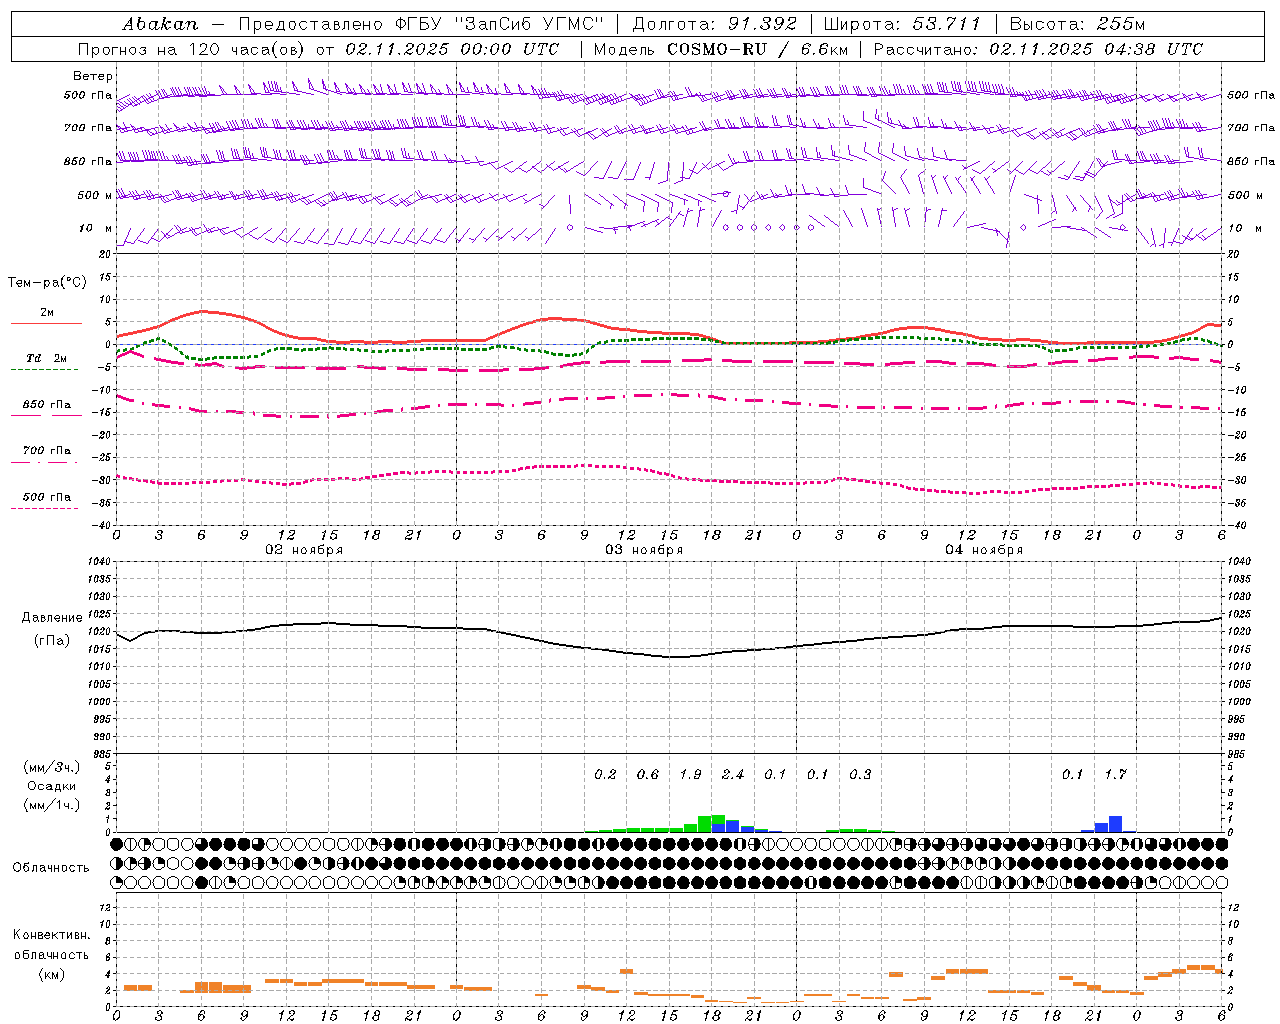Click the (гПа) unit under Давление
This screenshot has height=1024, width=1280.
click(x=52, y=641)
